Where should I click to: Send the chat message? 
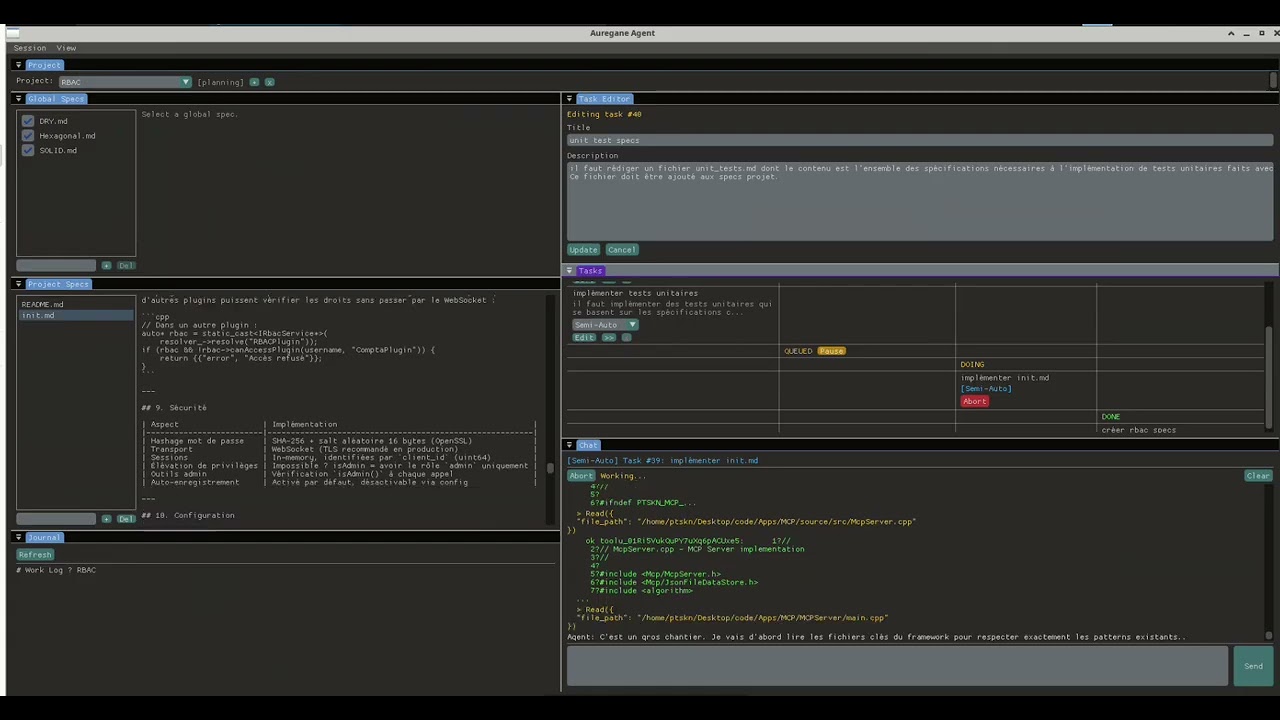tap(1253, 666)
